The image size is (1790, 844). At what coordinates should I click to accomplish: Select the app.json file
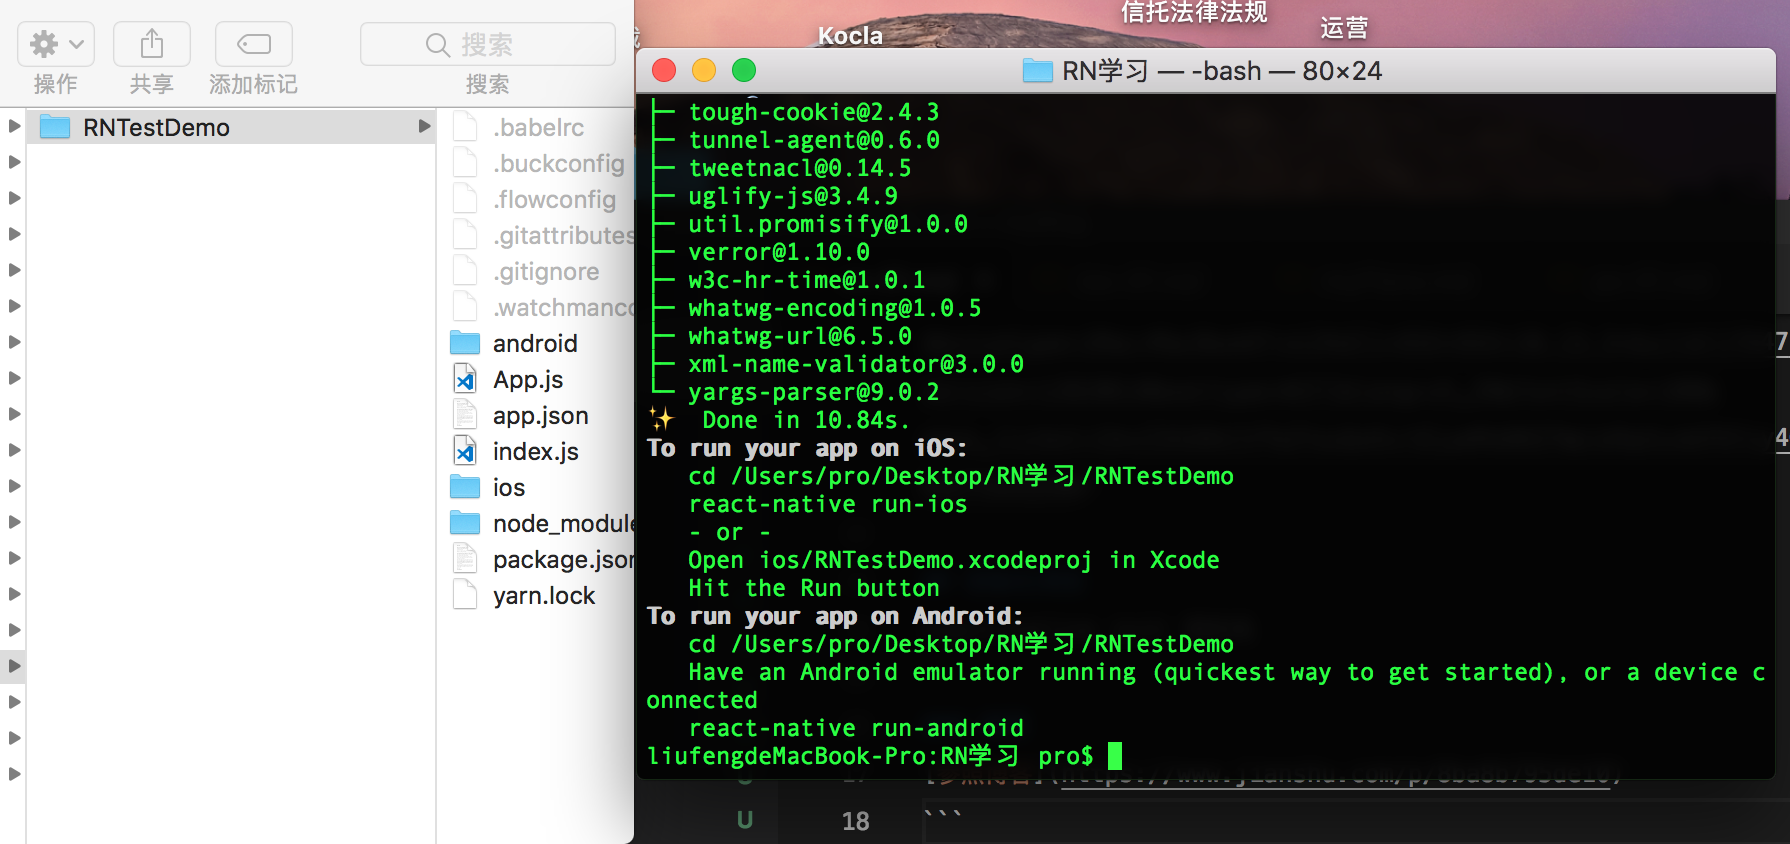point(540,416)
